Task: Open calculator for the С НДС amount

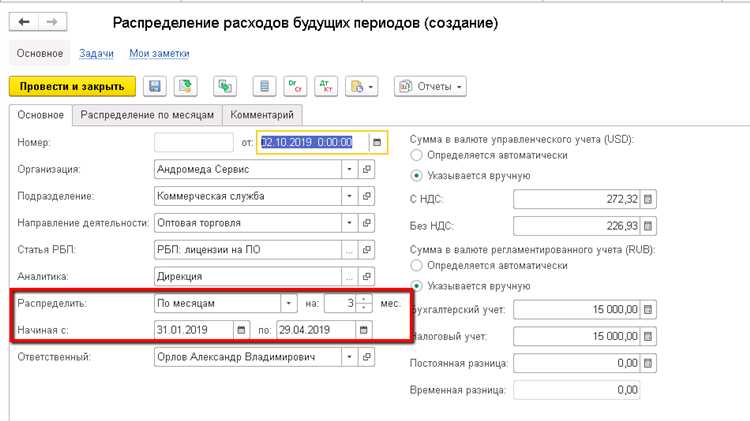Action: (648, 199)
